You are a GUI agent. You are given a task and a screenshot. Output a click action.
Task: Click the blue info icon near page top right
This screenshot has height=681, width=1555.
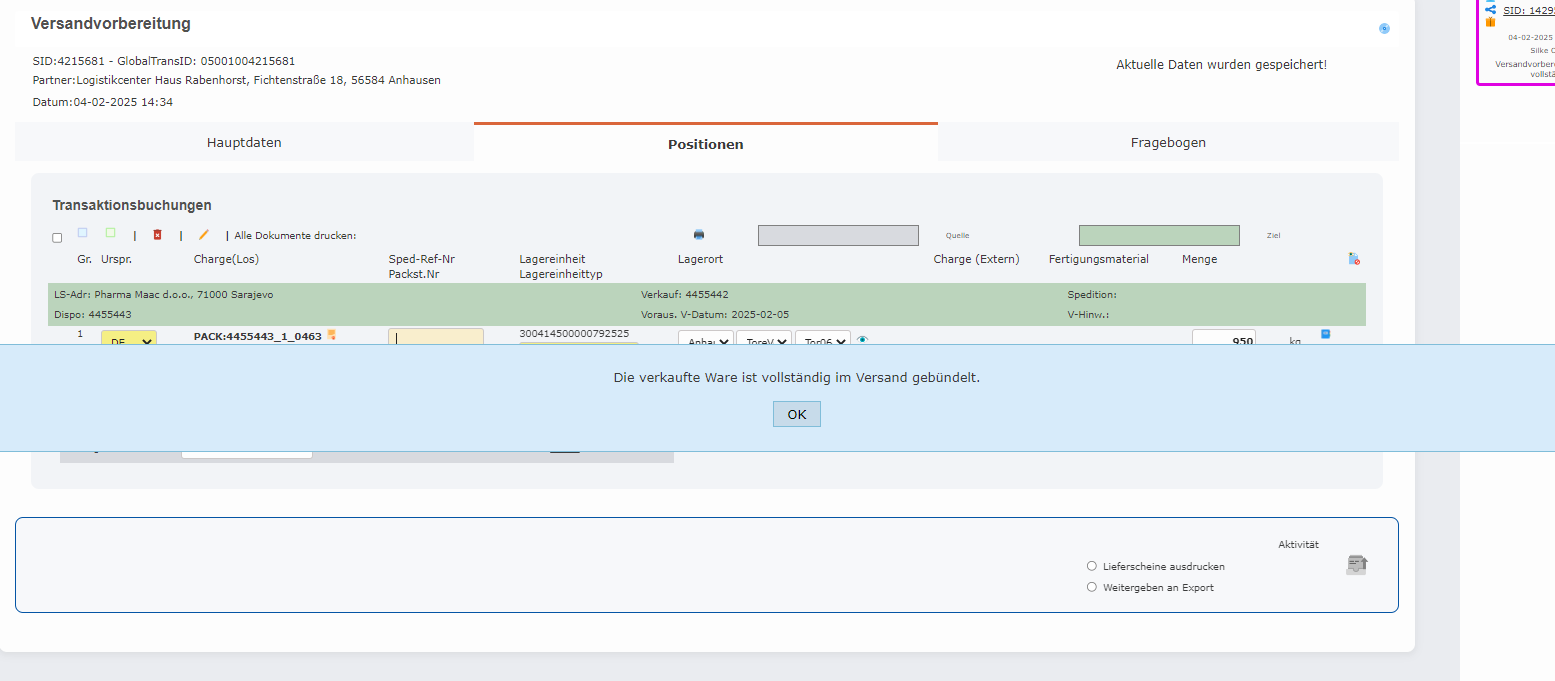[1384, 29]
